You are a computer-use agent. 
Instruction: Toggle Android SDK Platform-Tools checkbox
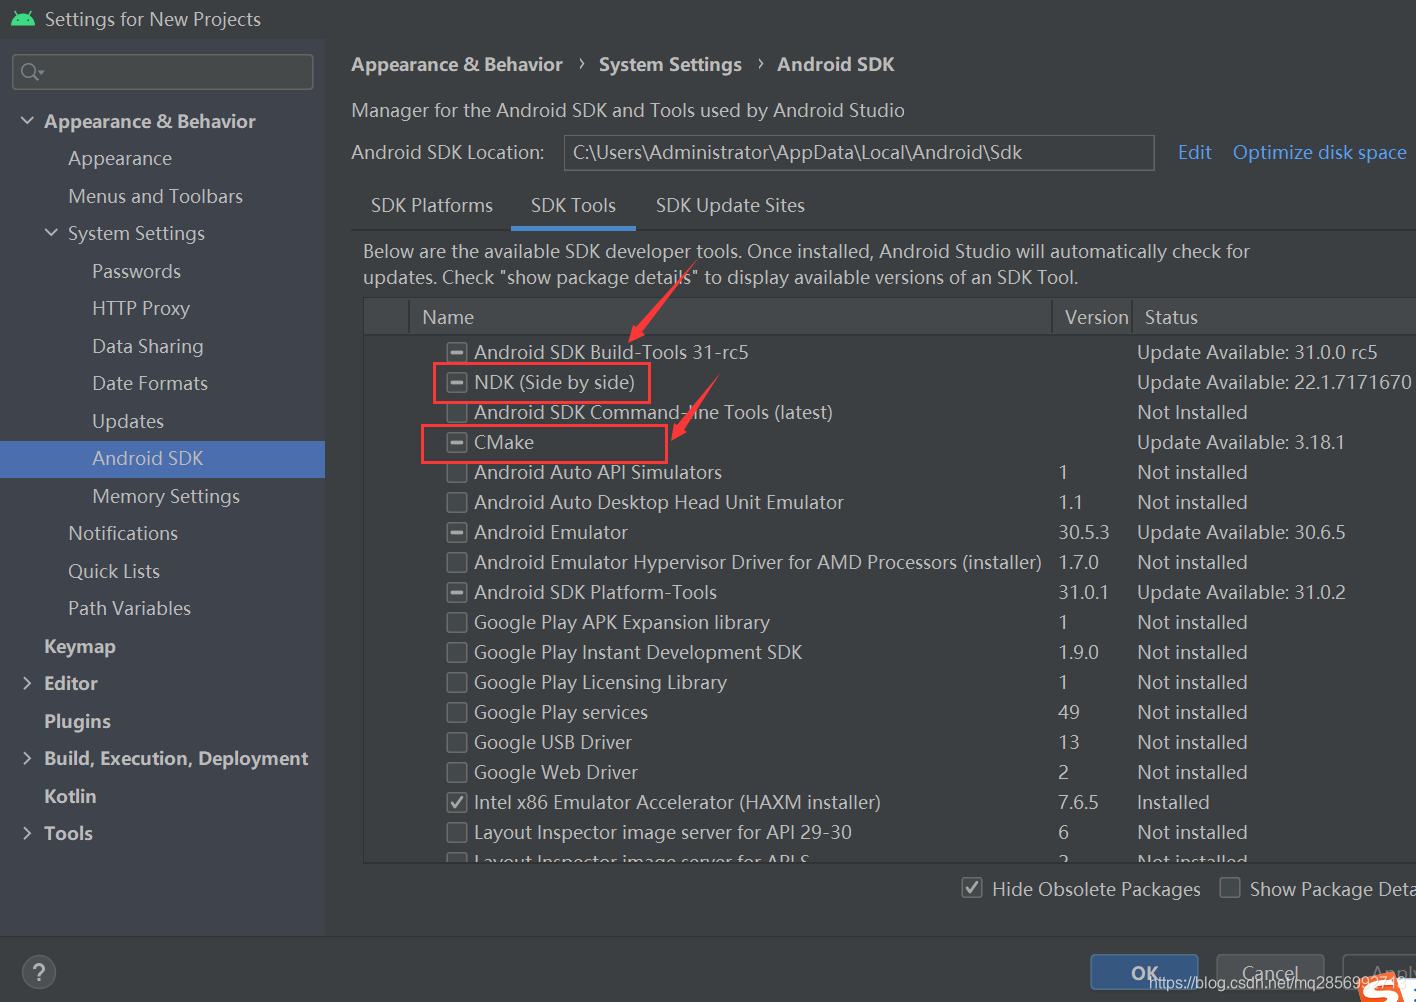[457, 592]
